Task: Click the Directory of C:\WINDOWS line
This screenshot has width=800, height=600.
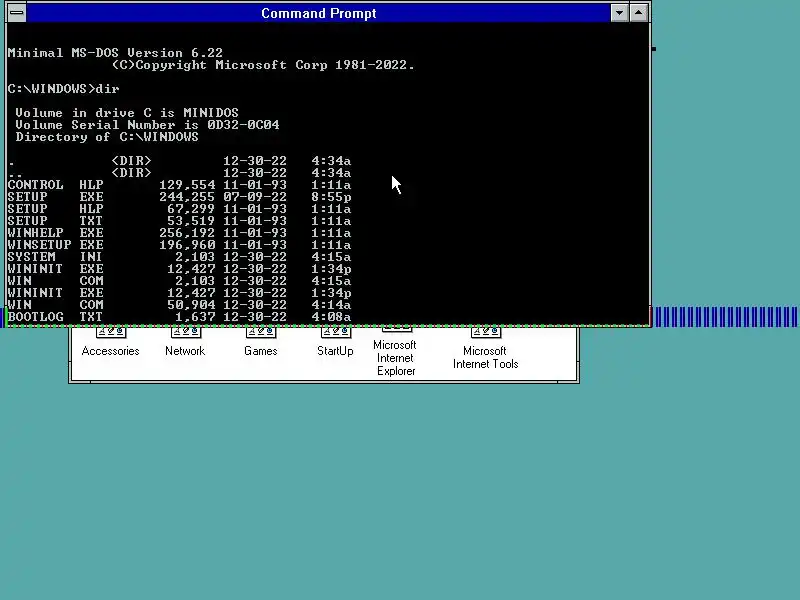Action: click(107, 137)
